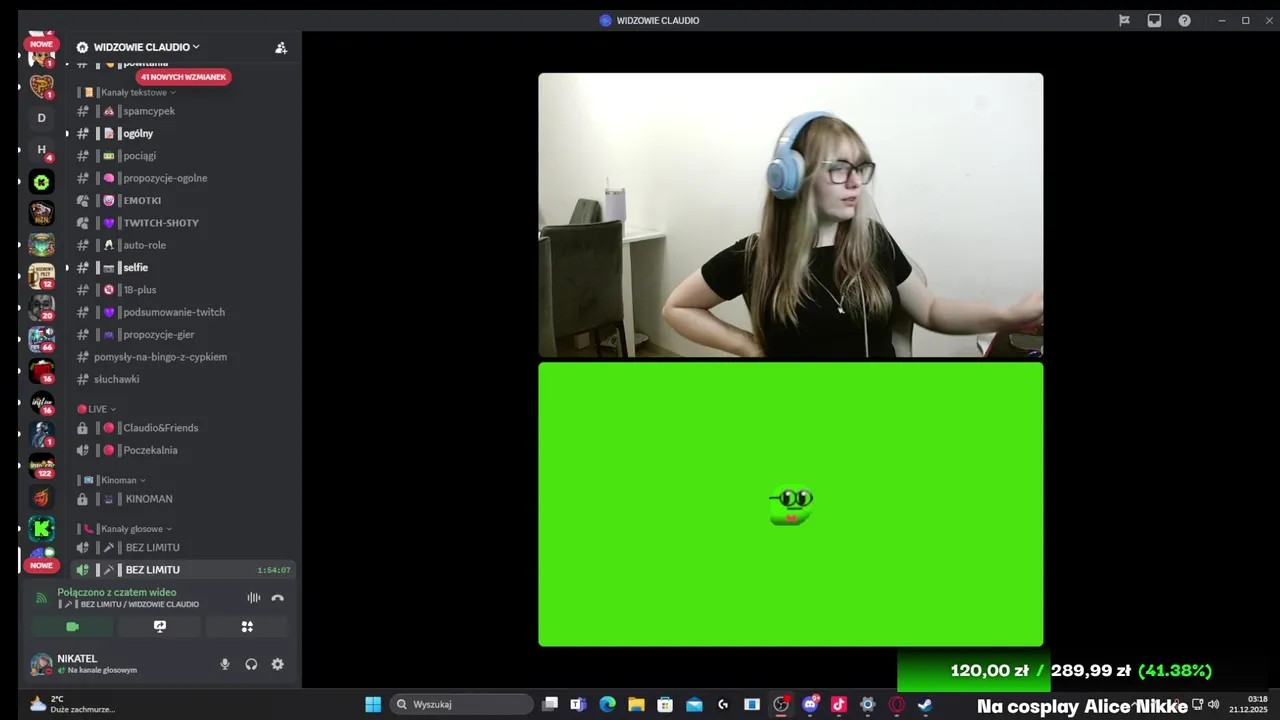Open the top NOWE unread servers badge

41,44
